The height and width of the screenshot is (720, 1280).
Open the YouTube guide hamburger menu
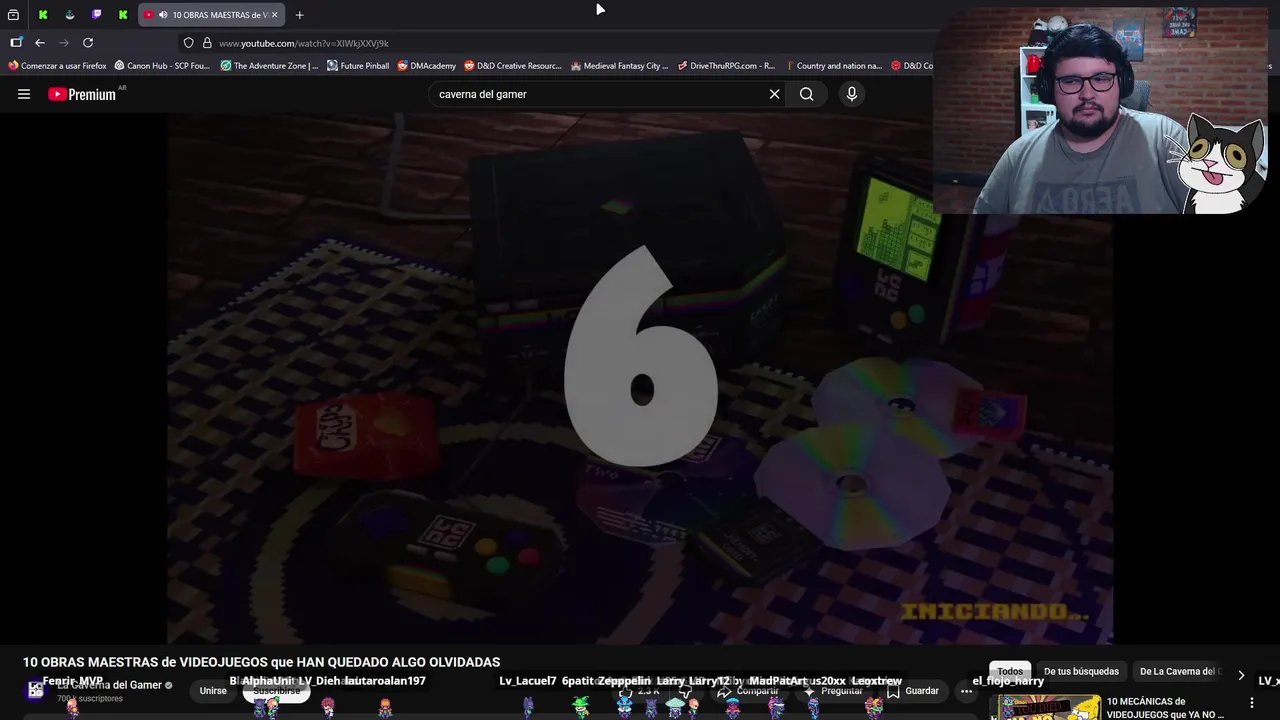(24, 94)
